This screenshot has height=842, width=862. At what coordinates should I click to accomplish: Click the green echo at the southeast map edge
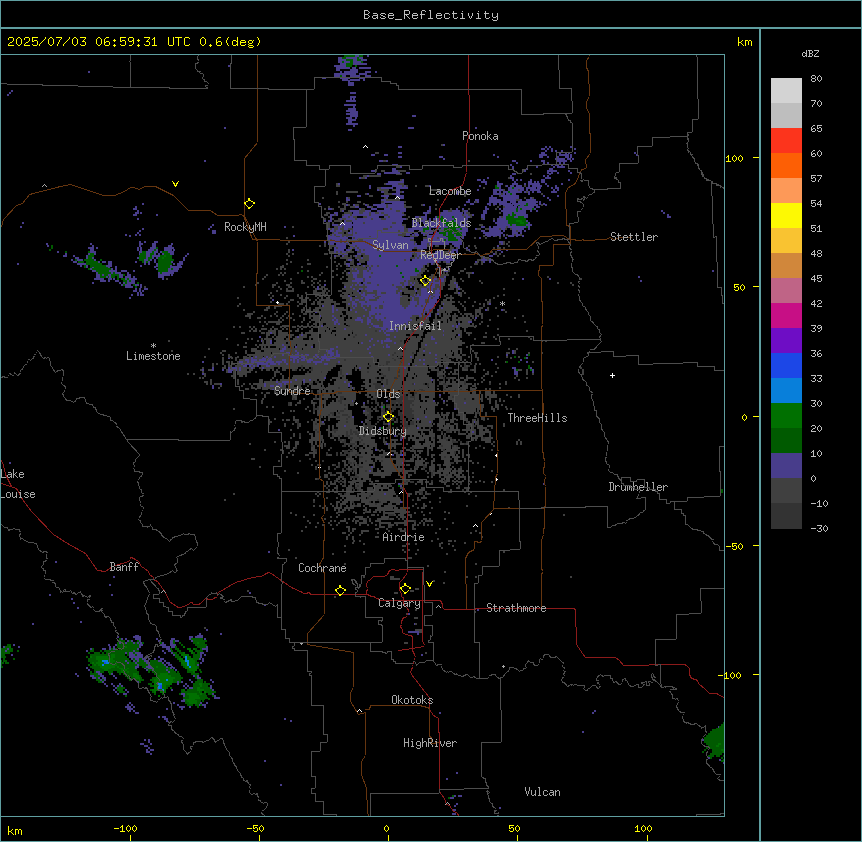point(714,742)
